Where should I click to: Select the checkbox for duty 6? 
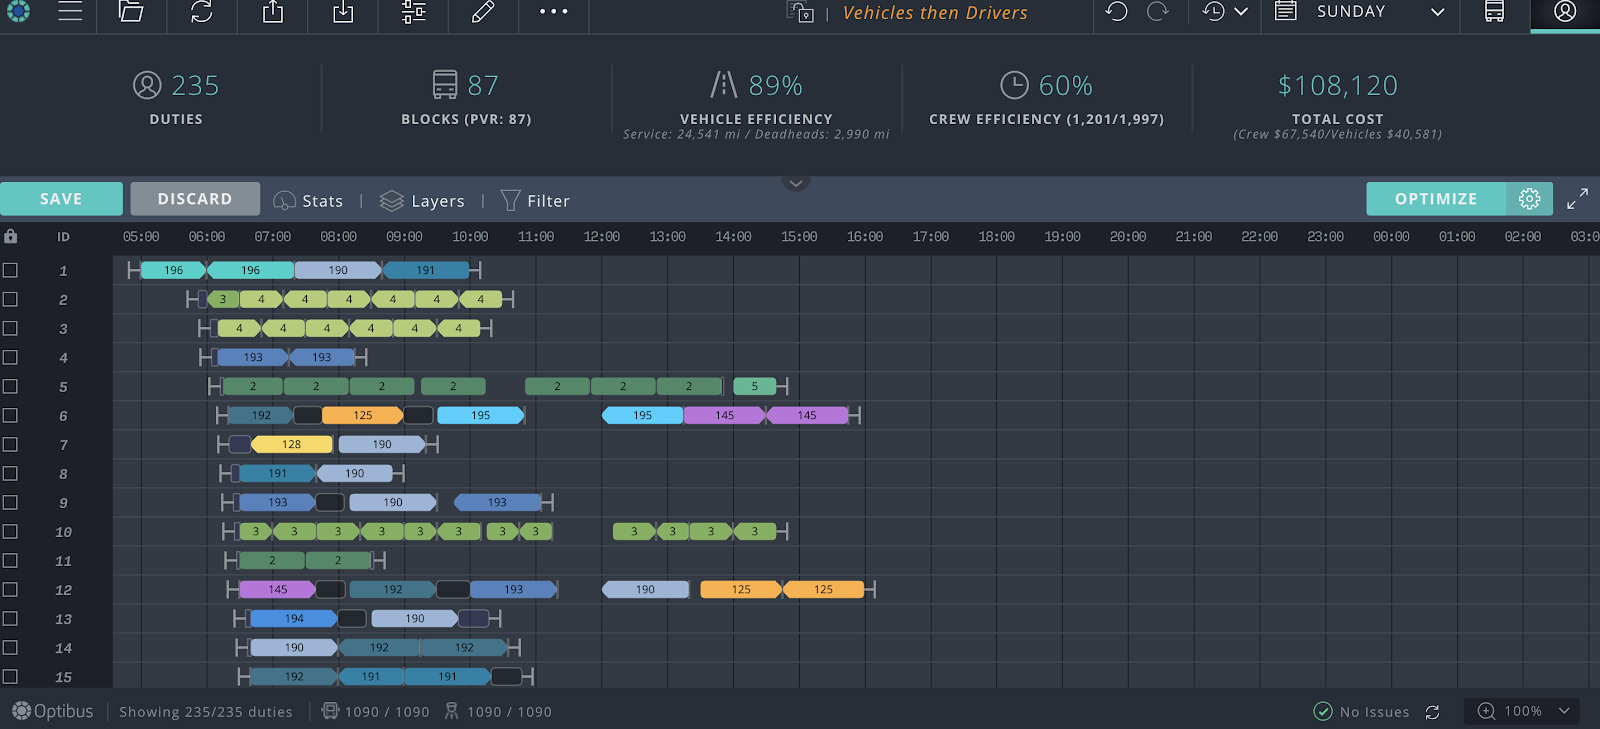coord(10,415)
